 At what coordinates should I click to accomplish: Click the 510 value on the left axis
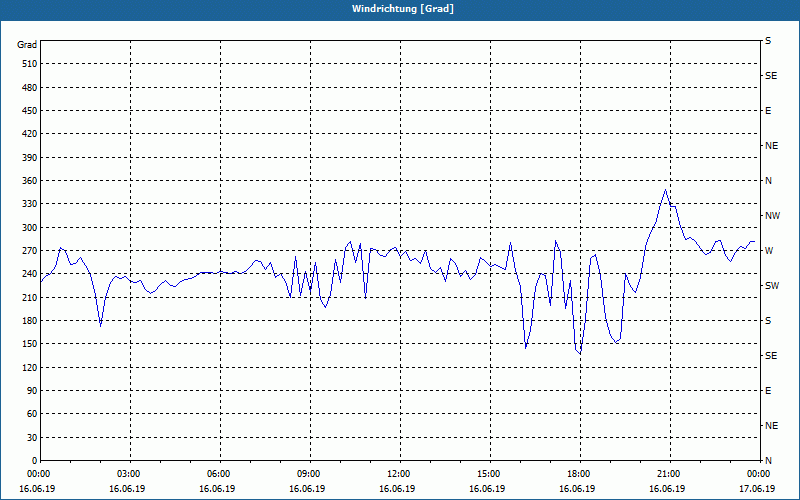(x=30, y=64)
